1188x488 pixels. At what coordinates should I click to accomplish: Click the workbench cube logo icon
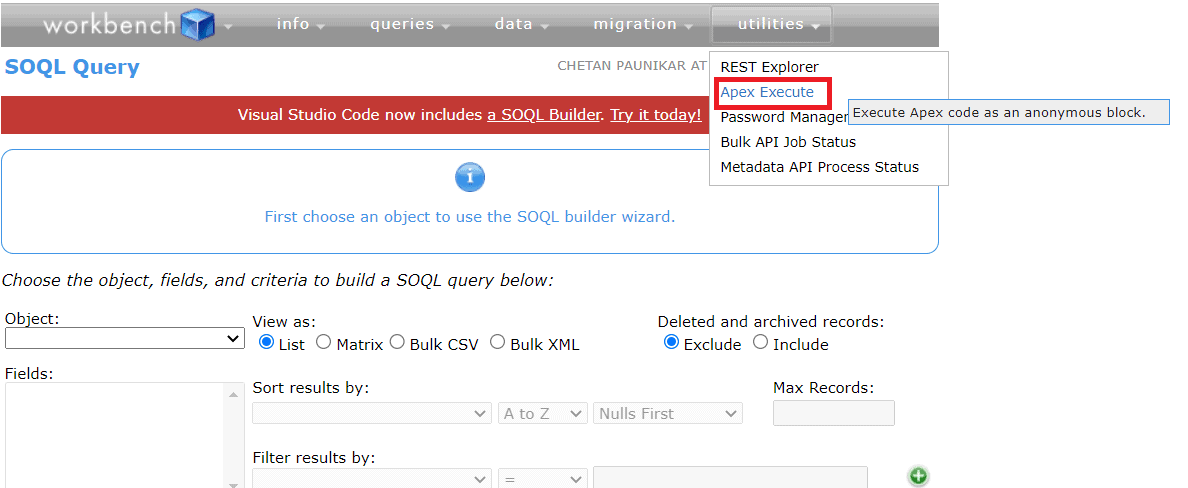197,25
